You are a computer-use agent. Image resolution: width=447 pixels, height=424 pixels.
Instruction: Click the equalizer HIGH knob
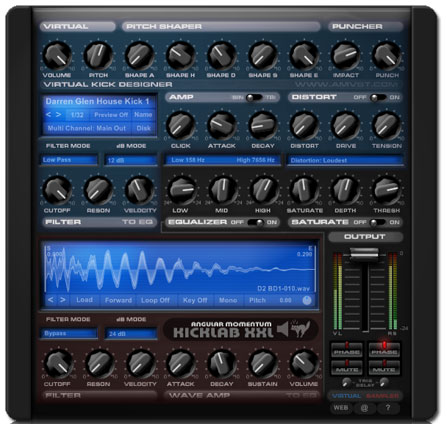point(264,190)
